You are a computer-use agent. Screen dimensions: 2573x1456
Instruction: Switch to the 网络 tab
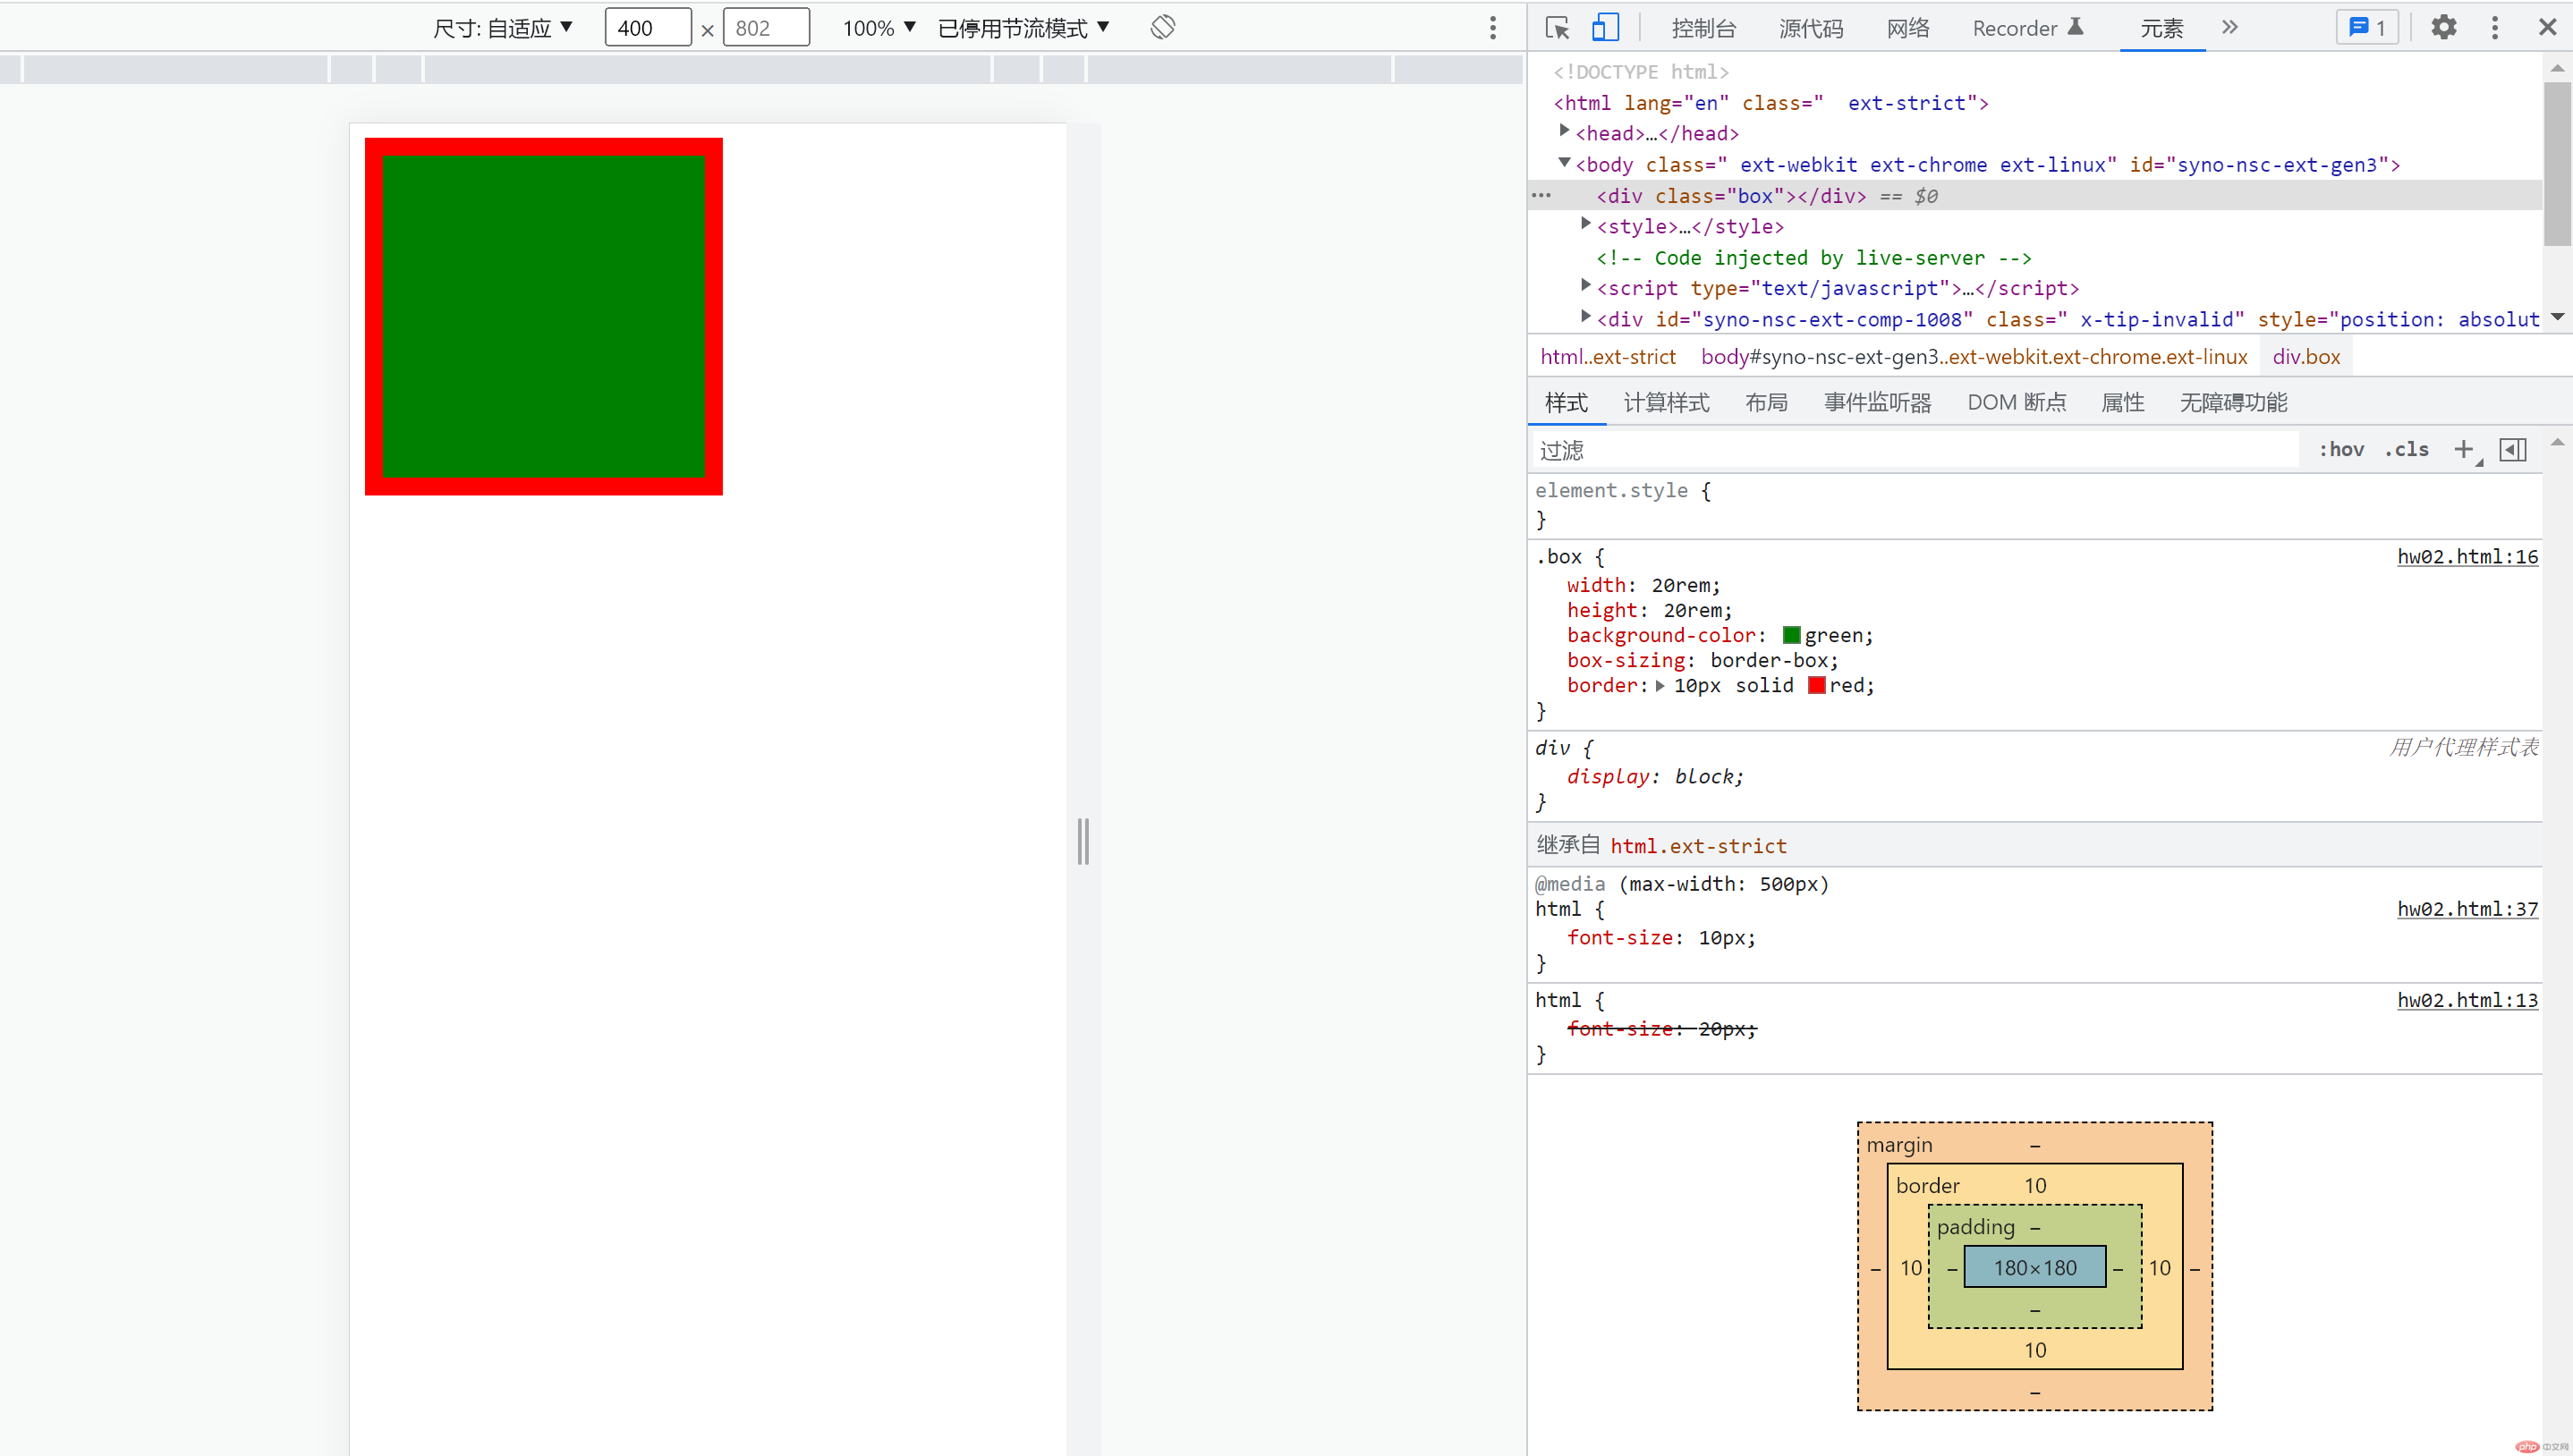click(1908, 28)
